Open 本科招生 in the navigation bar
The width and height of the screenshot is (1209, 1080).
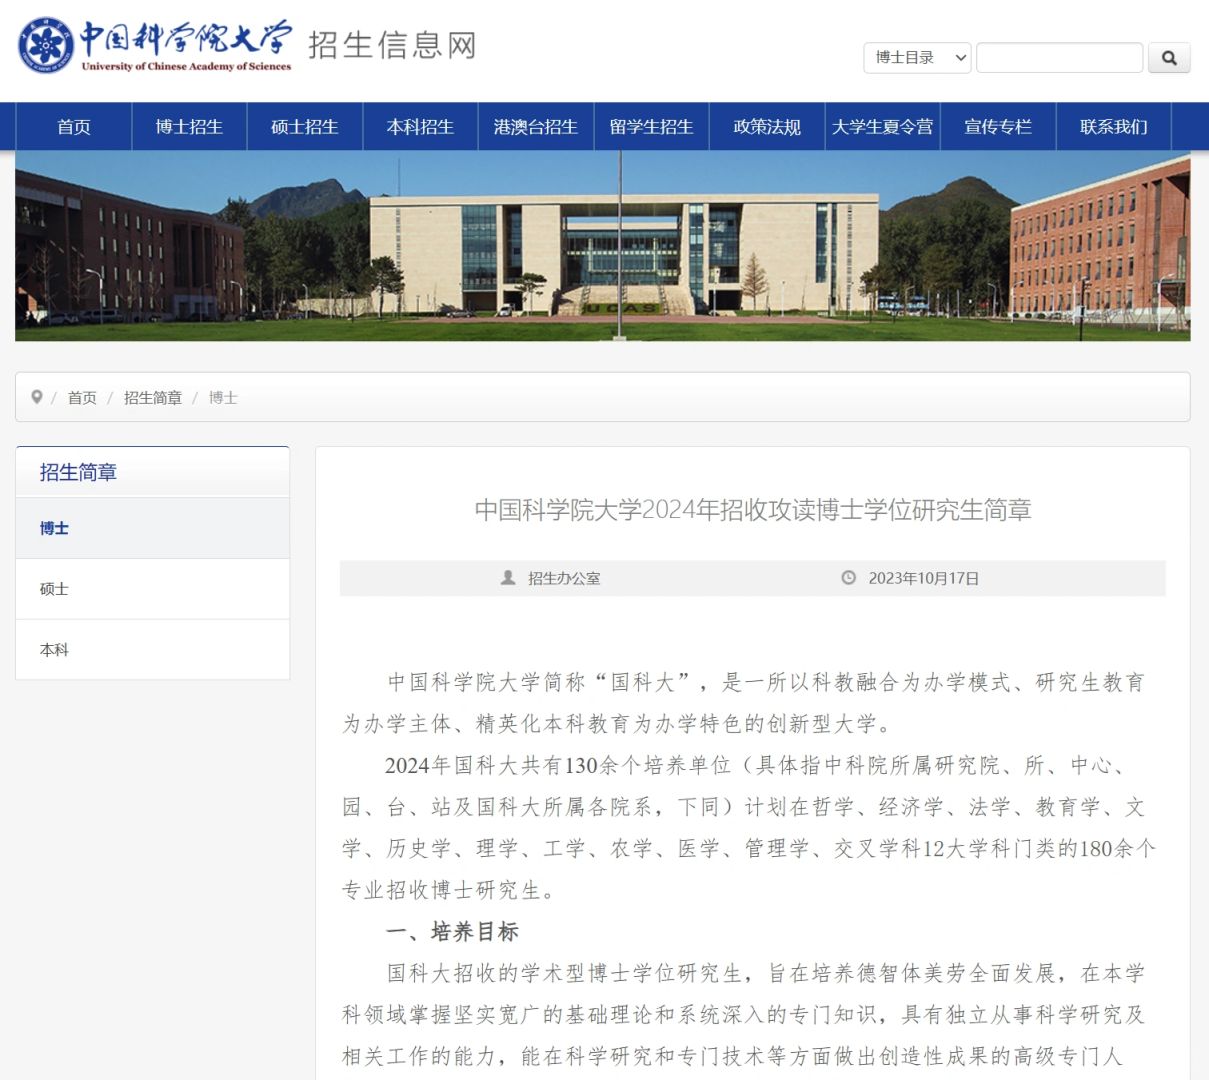420,127
